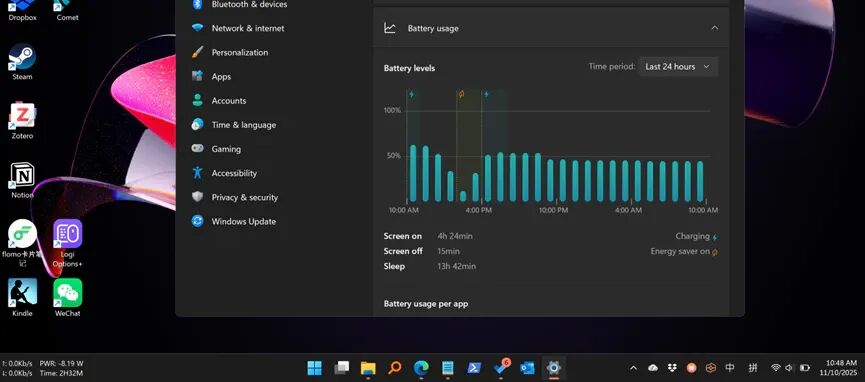Click the Network & internet Wi-Fi icon

coord(197,28)
